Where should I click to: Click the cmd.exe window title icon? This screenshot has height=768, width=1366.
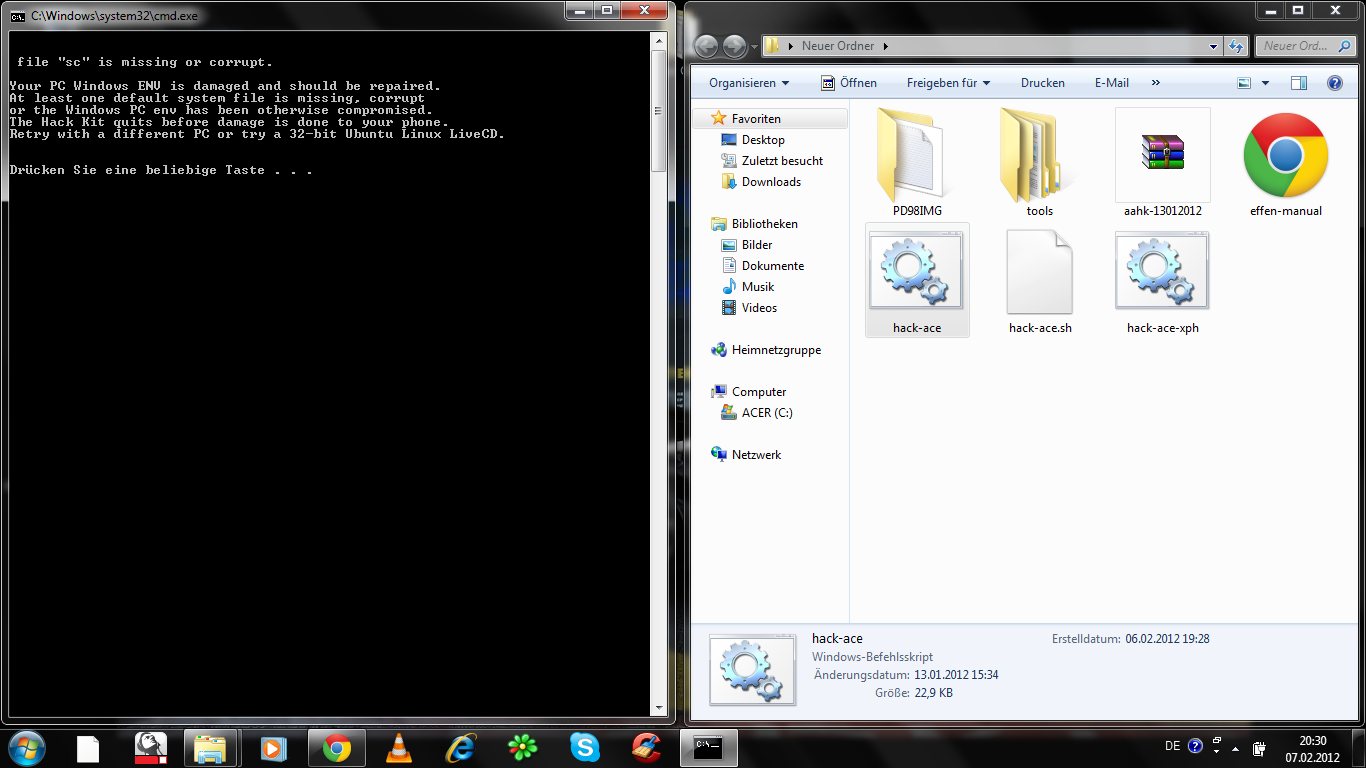[18, 16]
